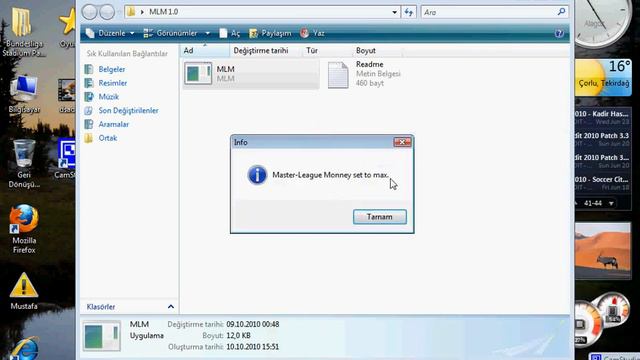This screenshot has height=360, width=640.
Task: Click Tamam button in Info dialog
Action: tap(380, 217)
